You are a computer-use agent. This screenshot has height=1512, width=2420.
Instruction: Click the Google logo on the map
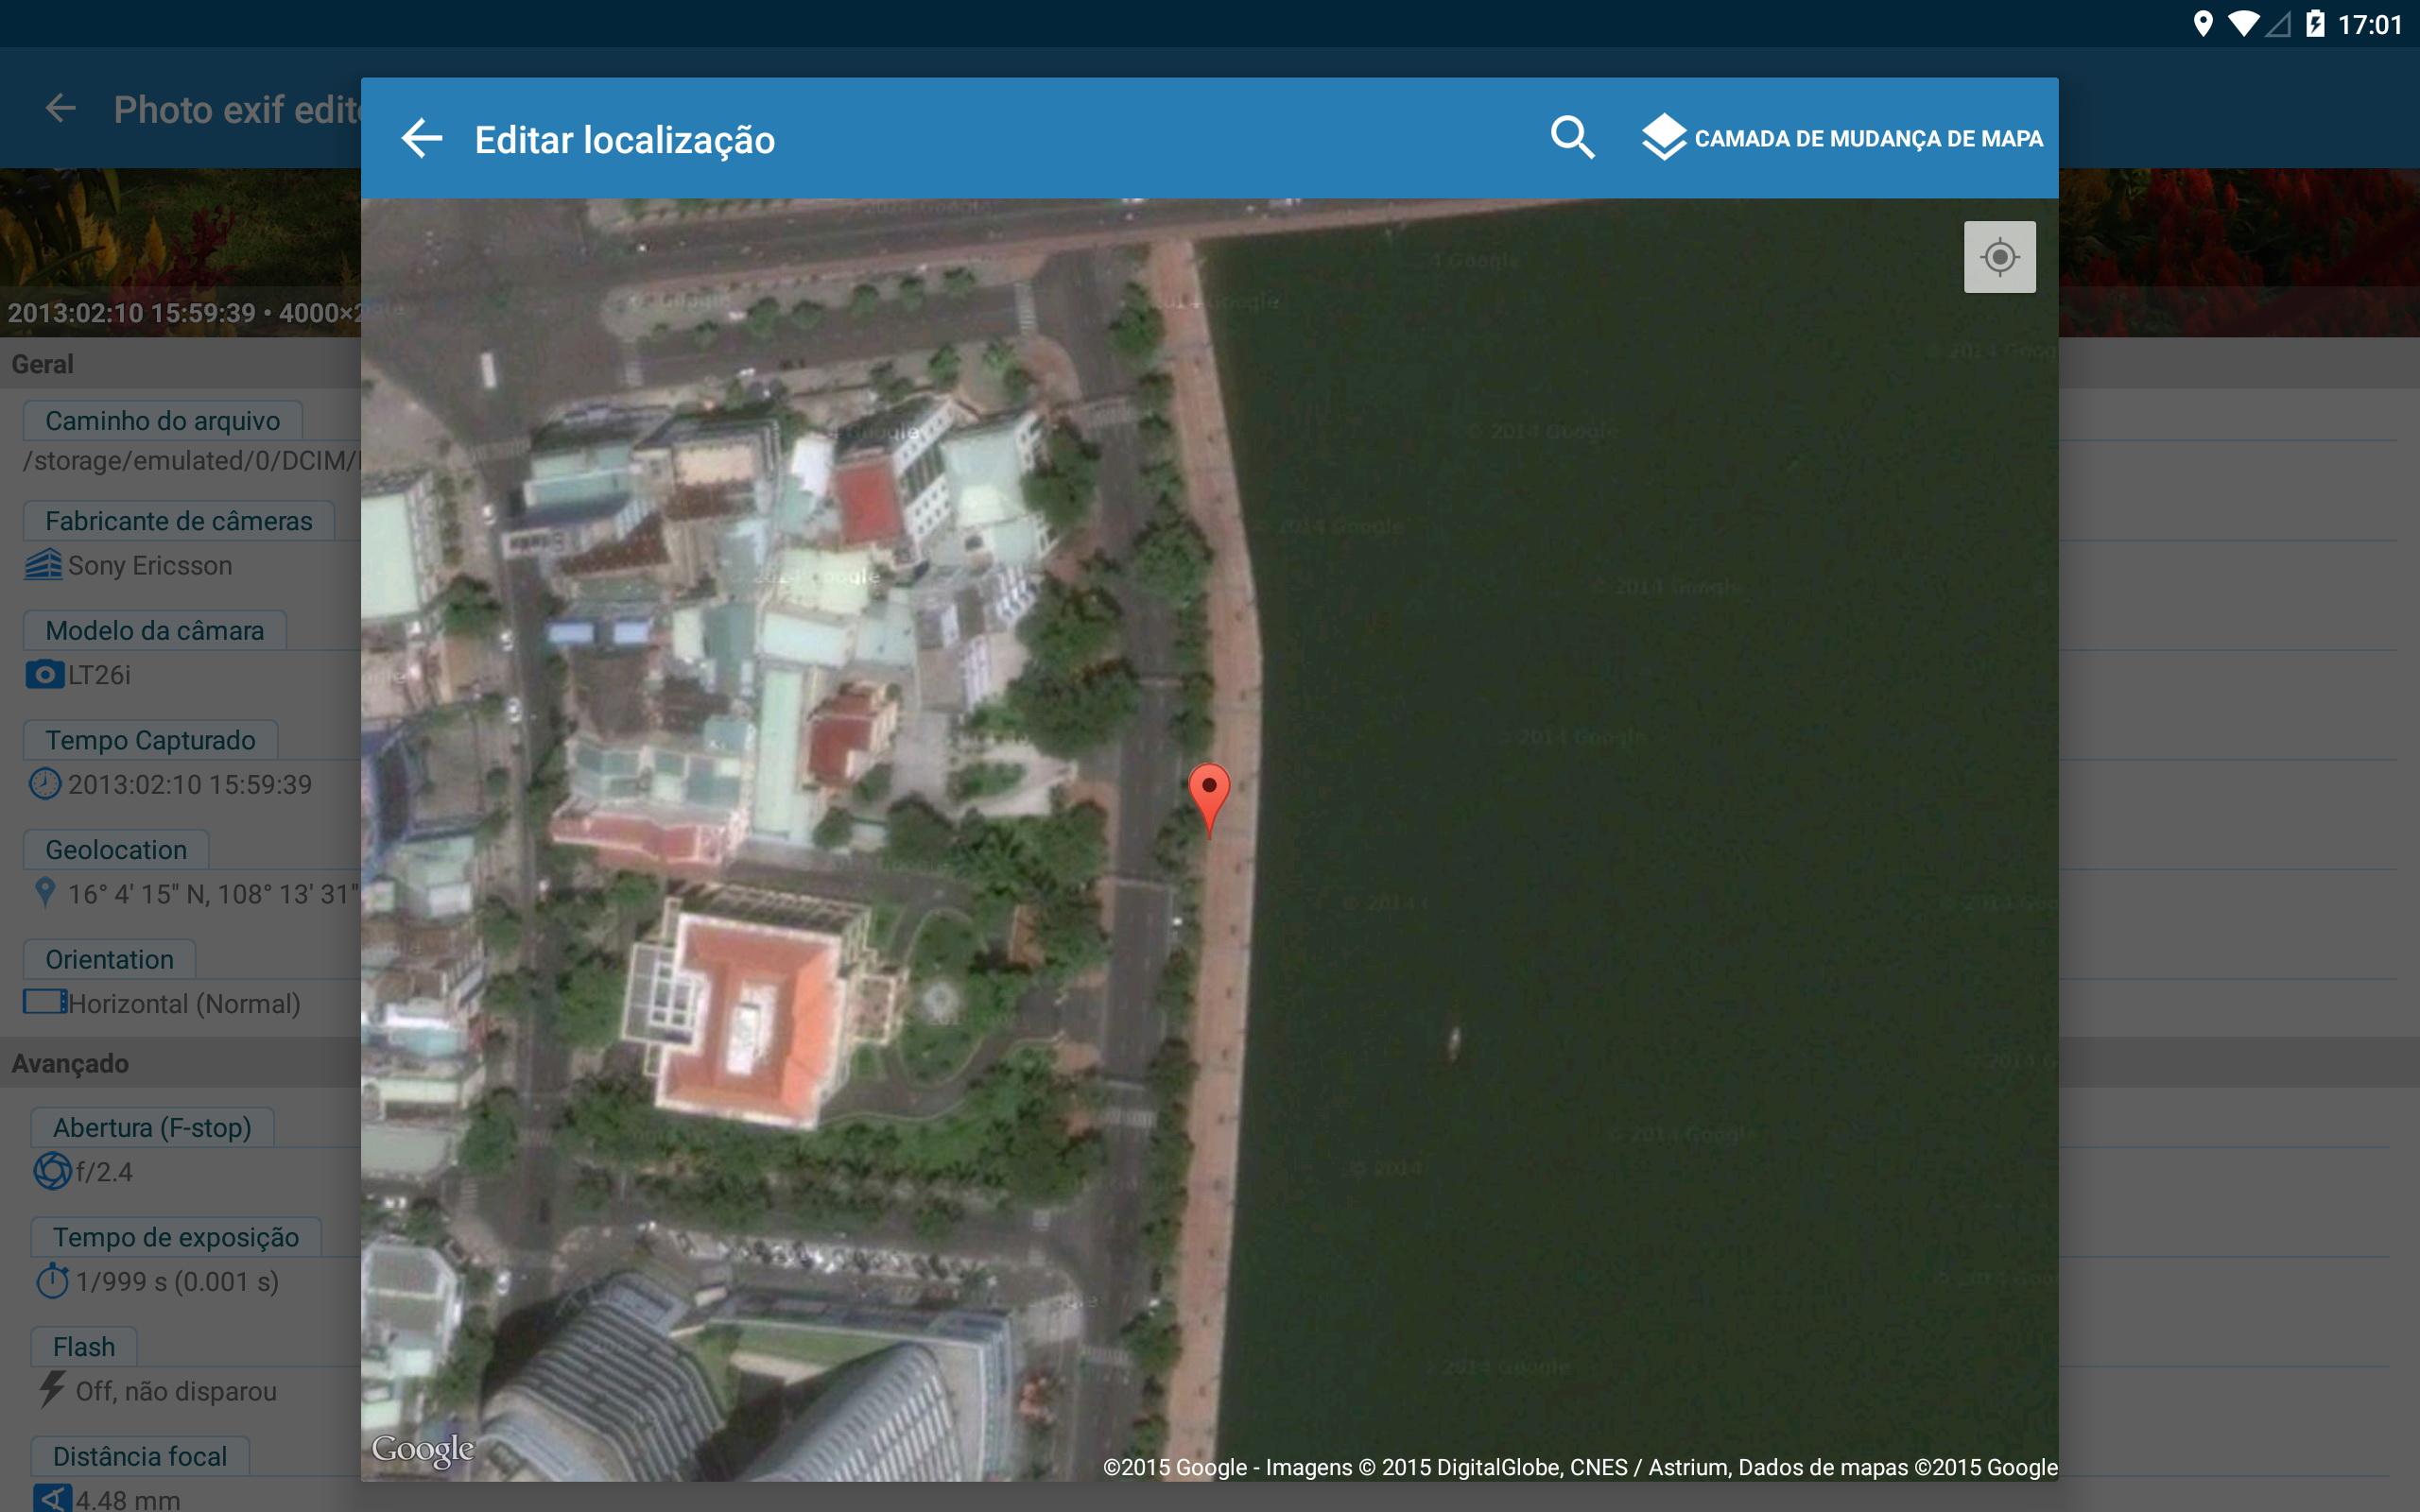[422, 1449]
